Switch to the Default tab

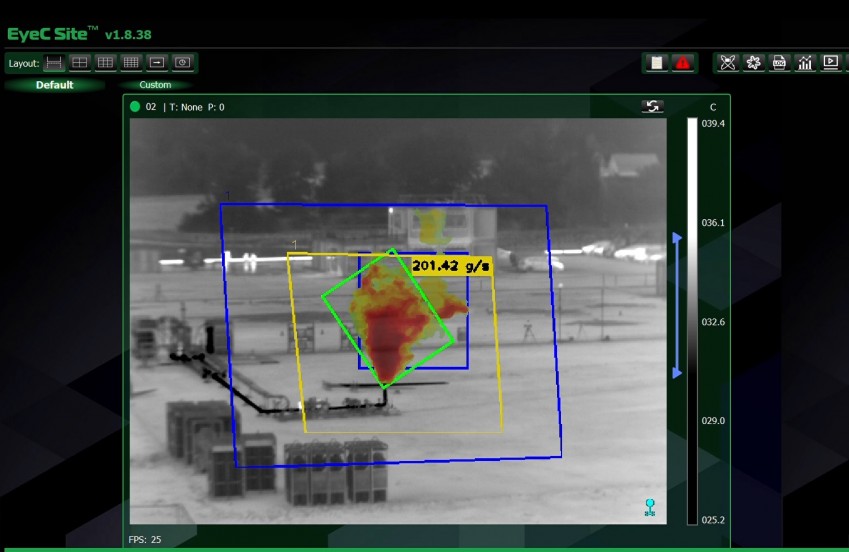(x=55, y=85)
